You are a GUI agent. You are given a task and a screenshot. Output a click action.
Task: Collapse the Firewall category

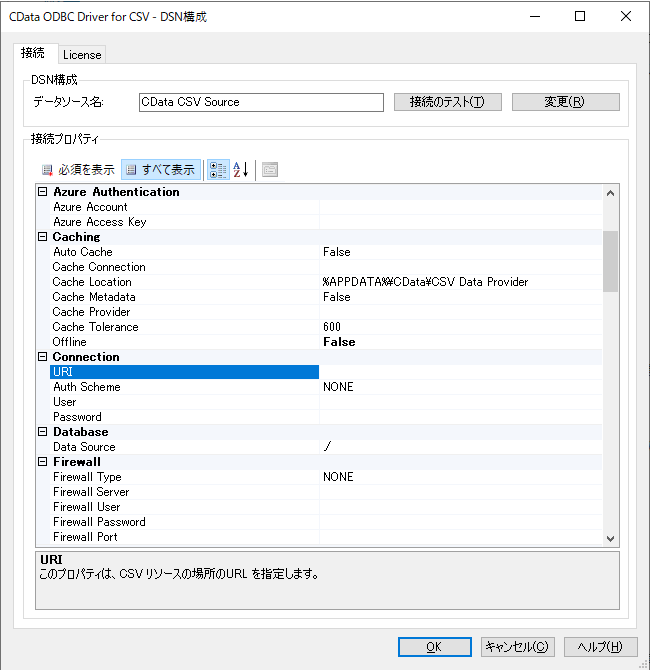tap(42, 461)
